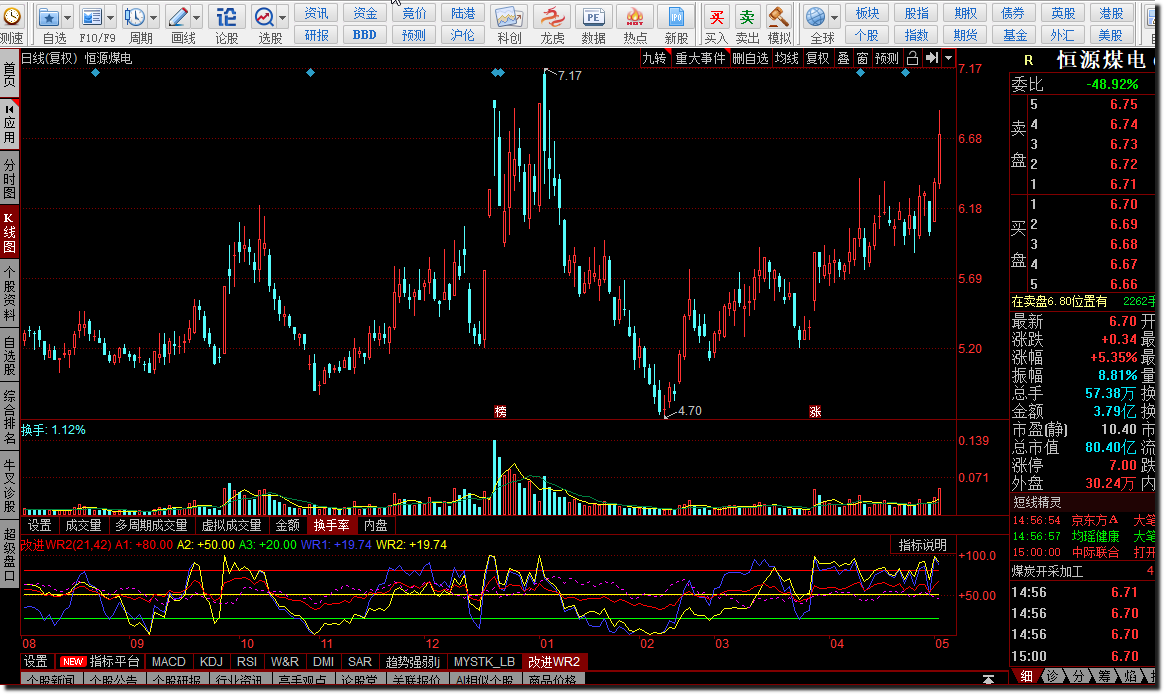
Task: Click the 周期 period clock icon
Action: coord(134,16)
